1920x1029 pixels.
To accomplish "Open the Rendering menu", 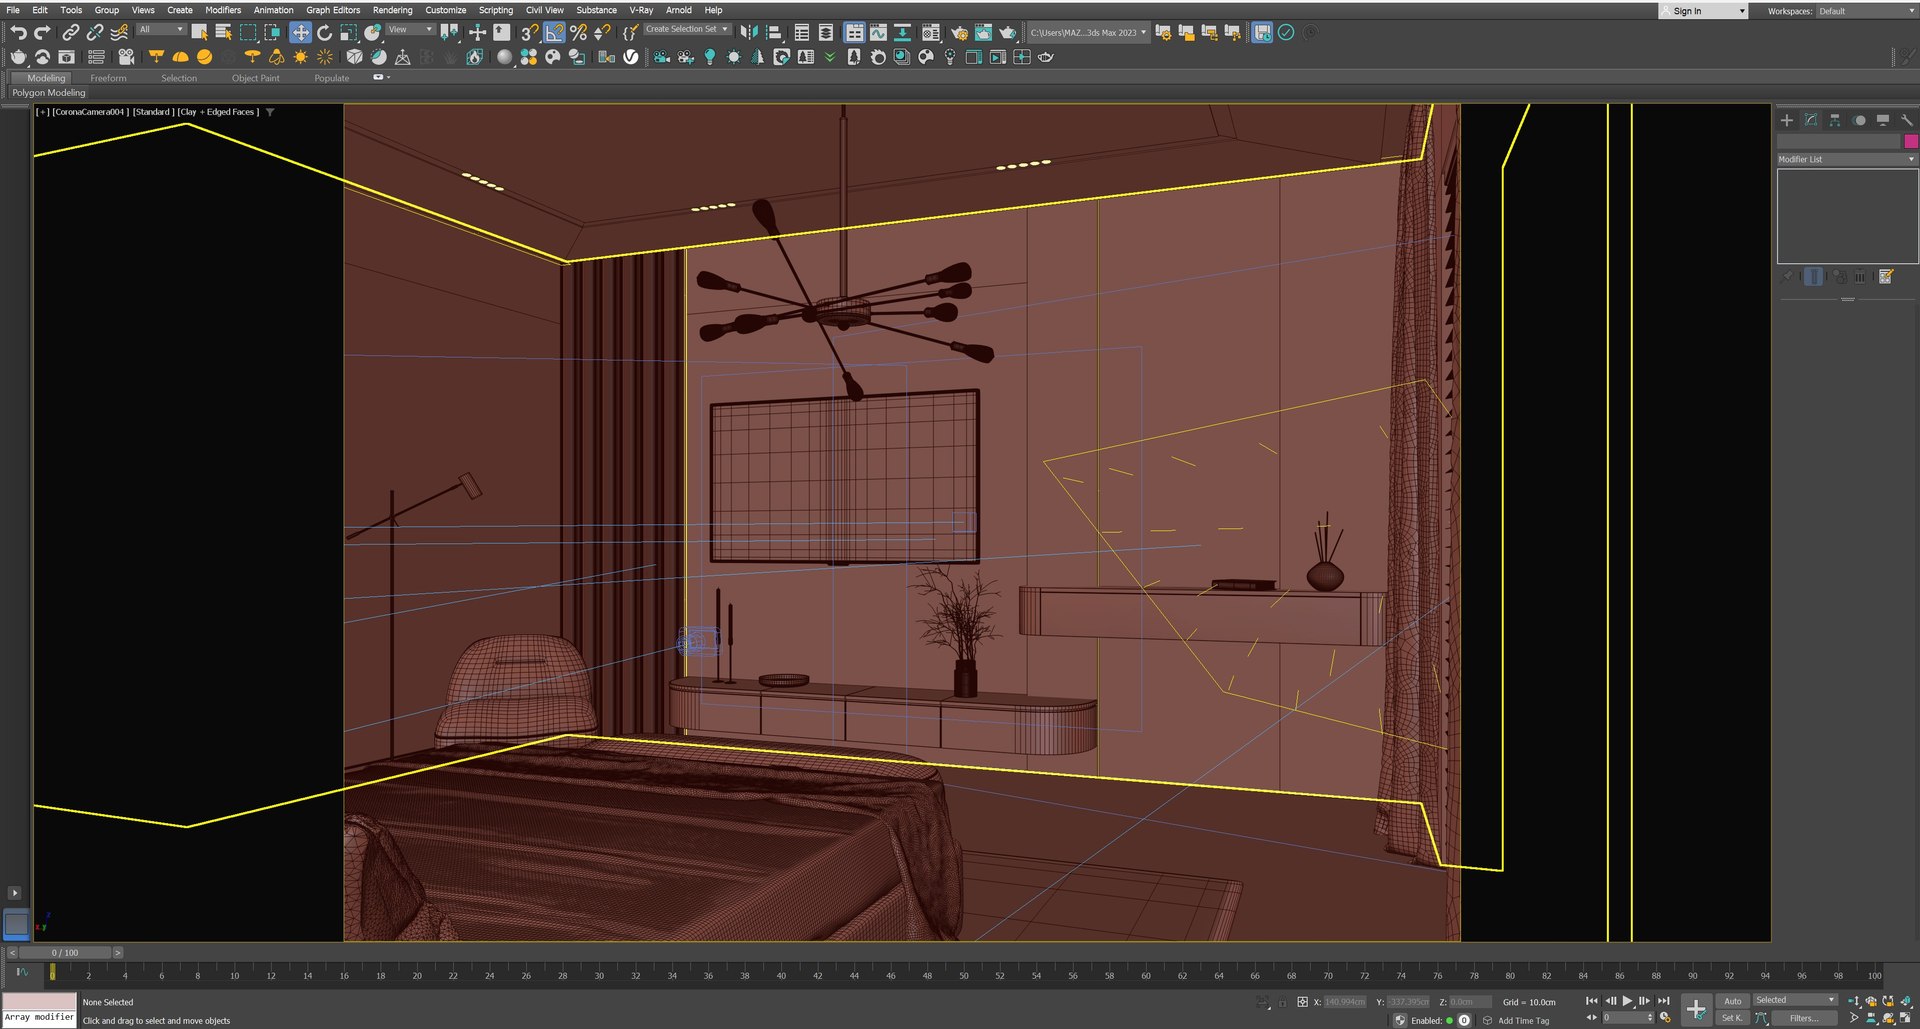I will click(x=392, y=10).
